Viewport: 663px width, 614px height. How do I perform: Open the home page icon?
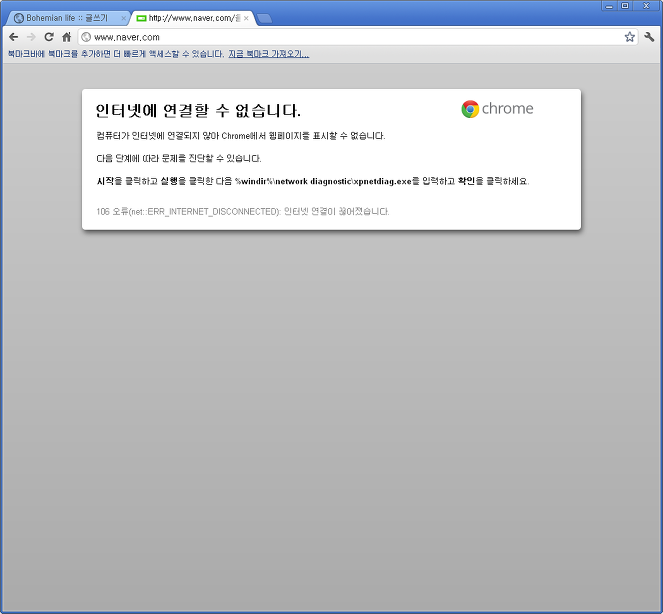pos(67,37)
